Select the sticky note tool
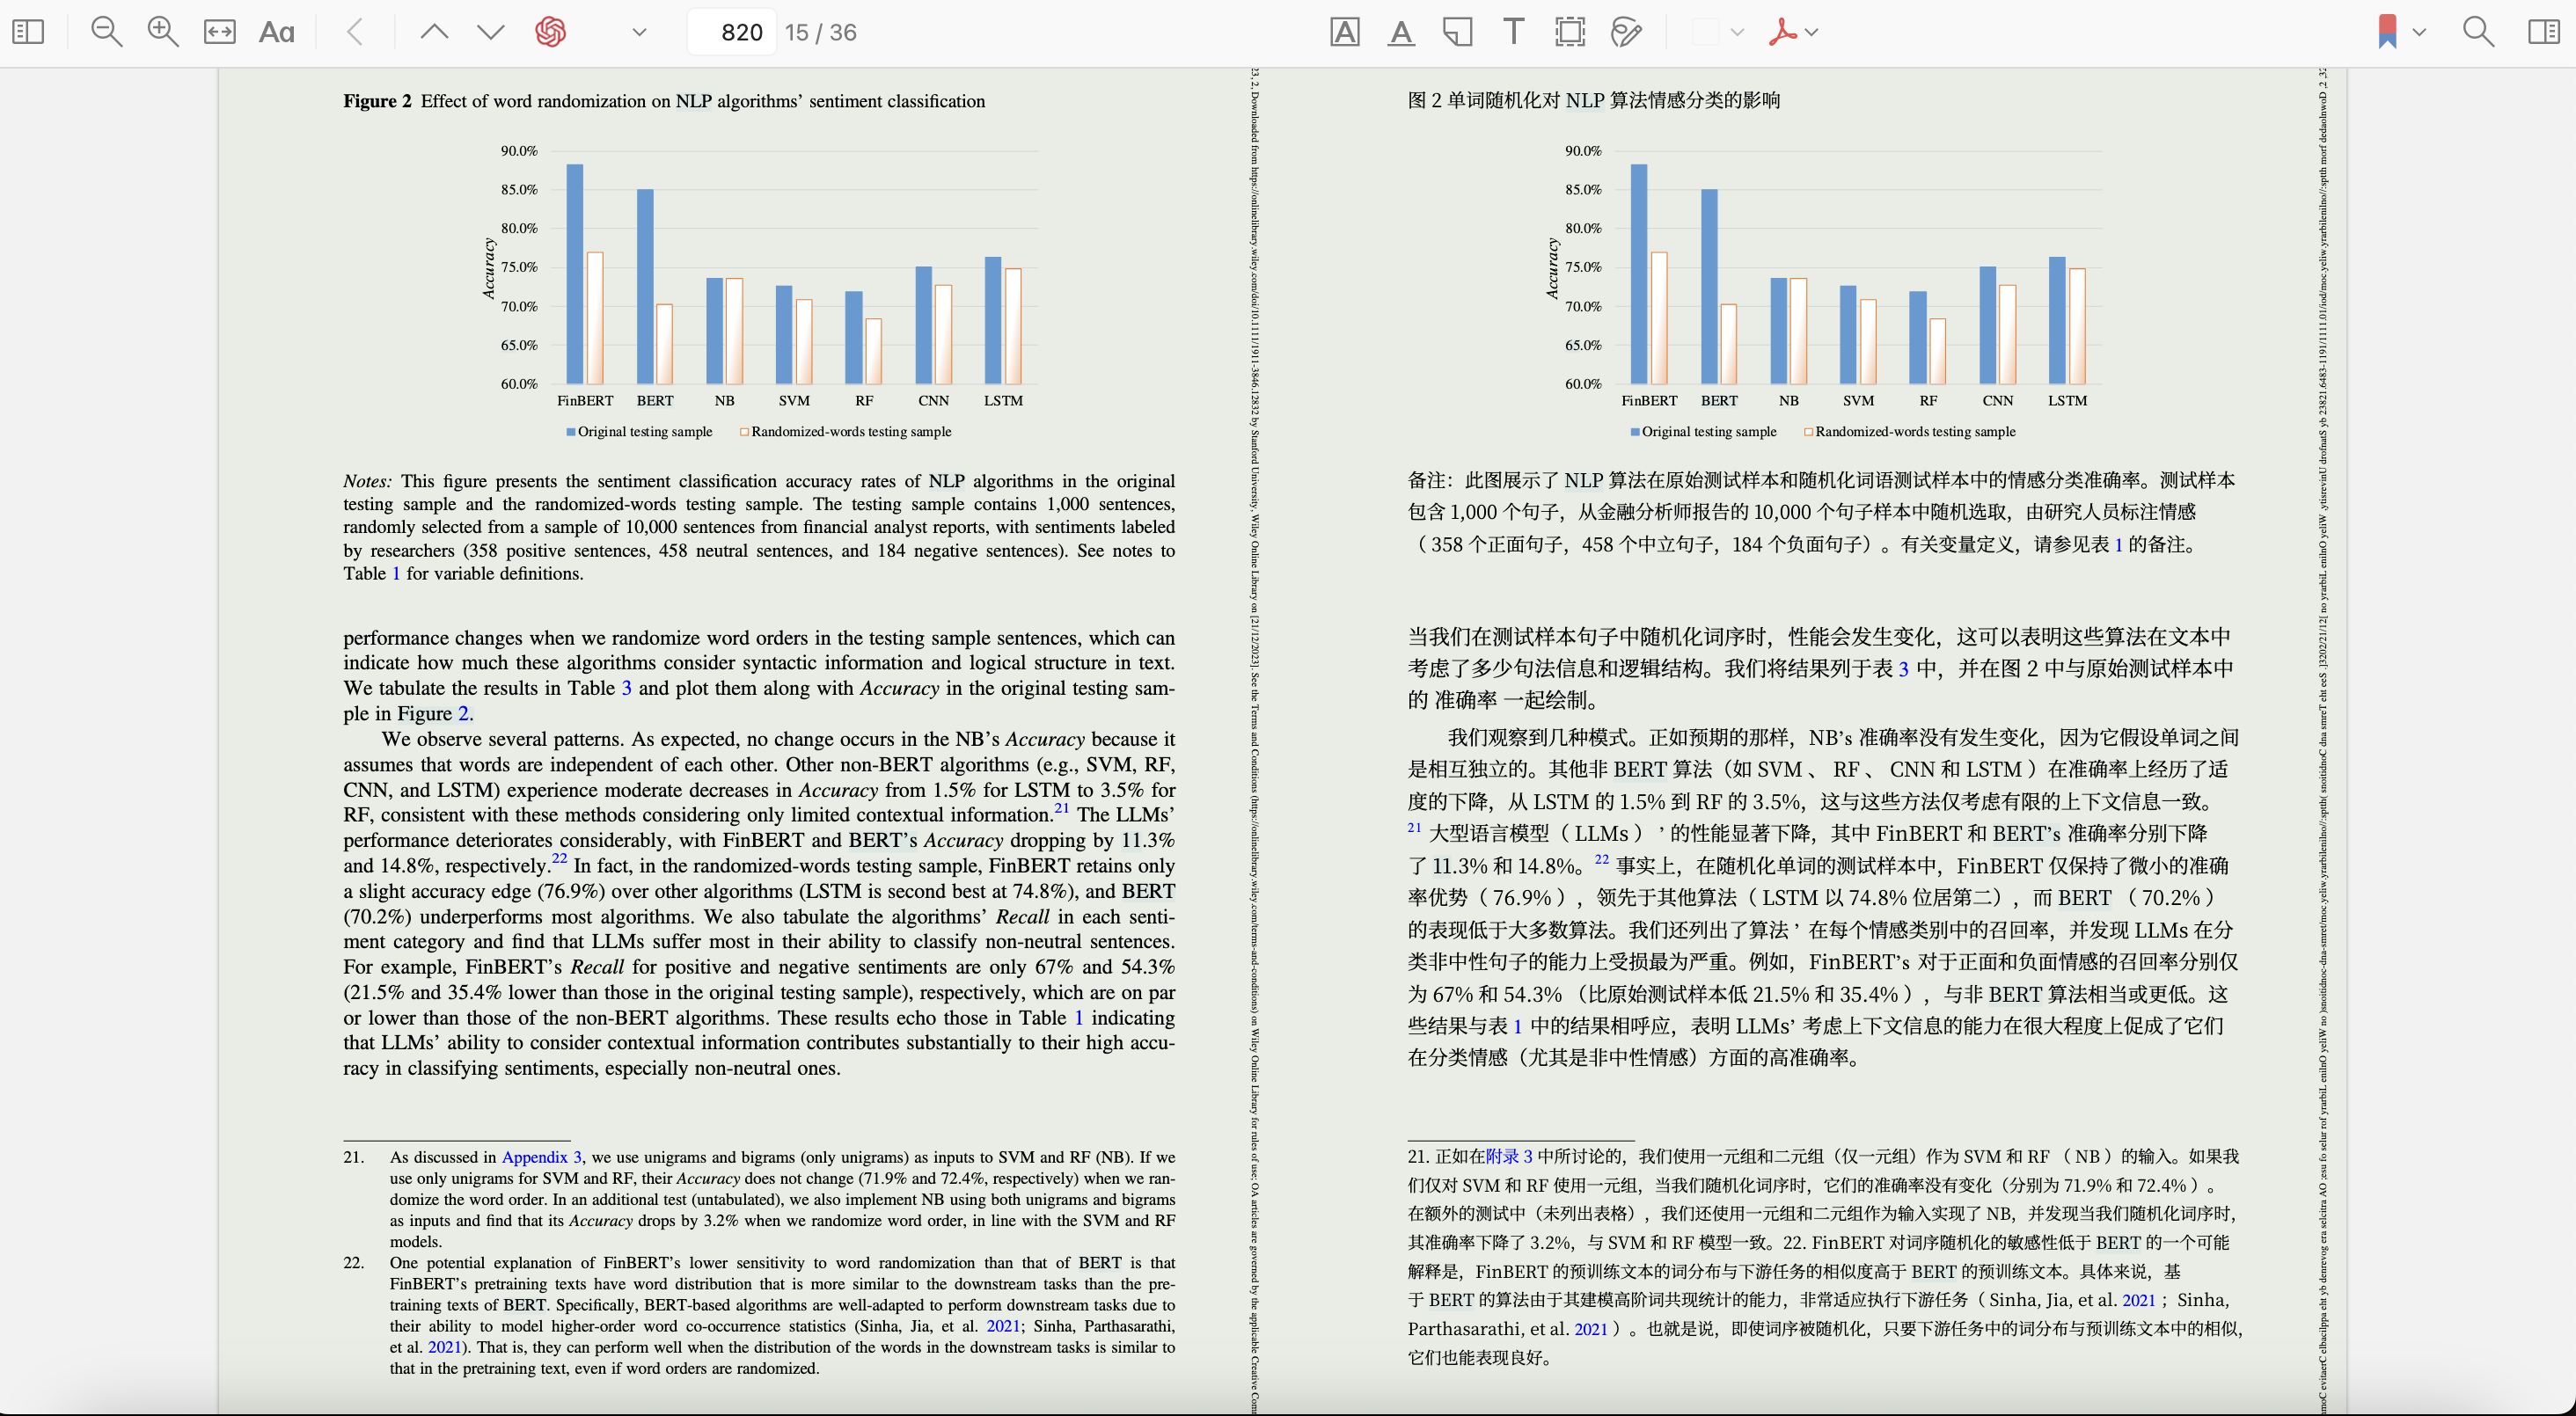2576x1416 pixels. (x=1457, y=32)
